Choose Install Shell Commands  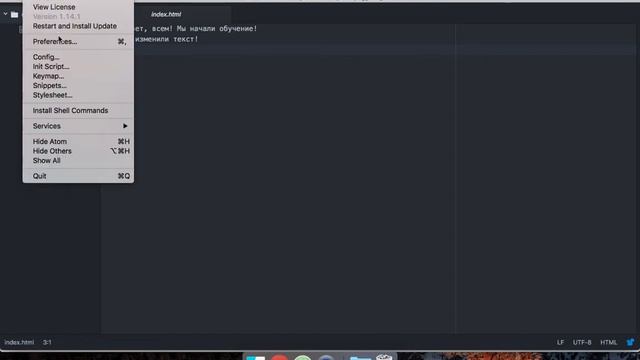[78, 111]
